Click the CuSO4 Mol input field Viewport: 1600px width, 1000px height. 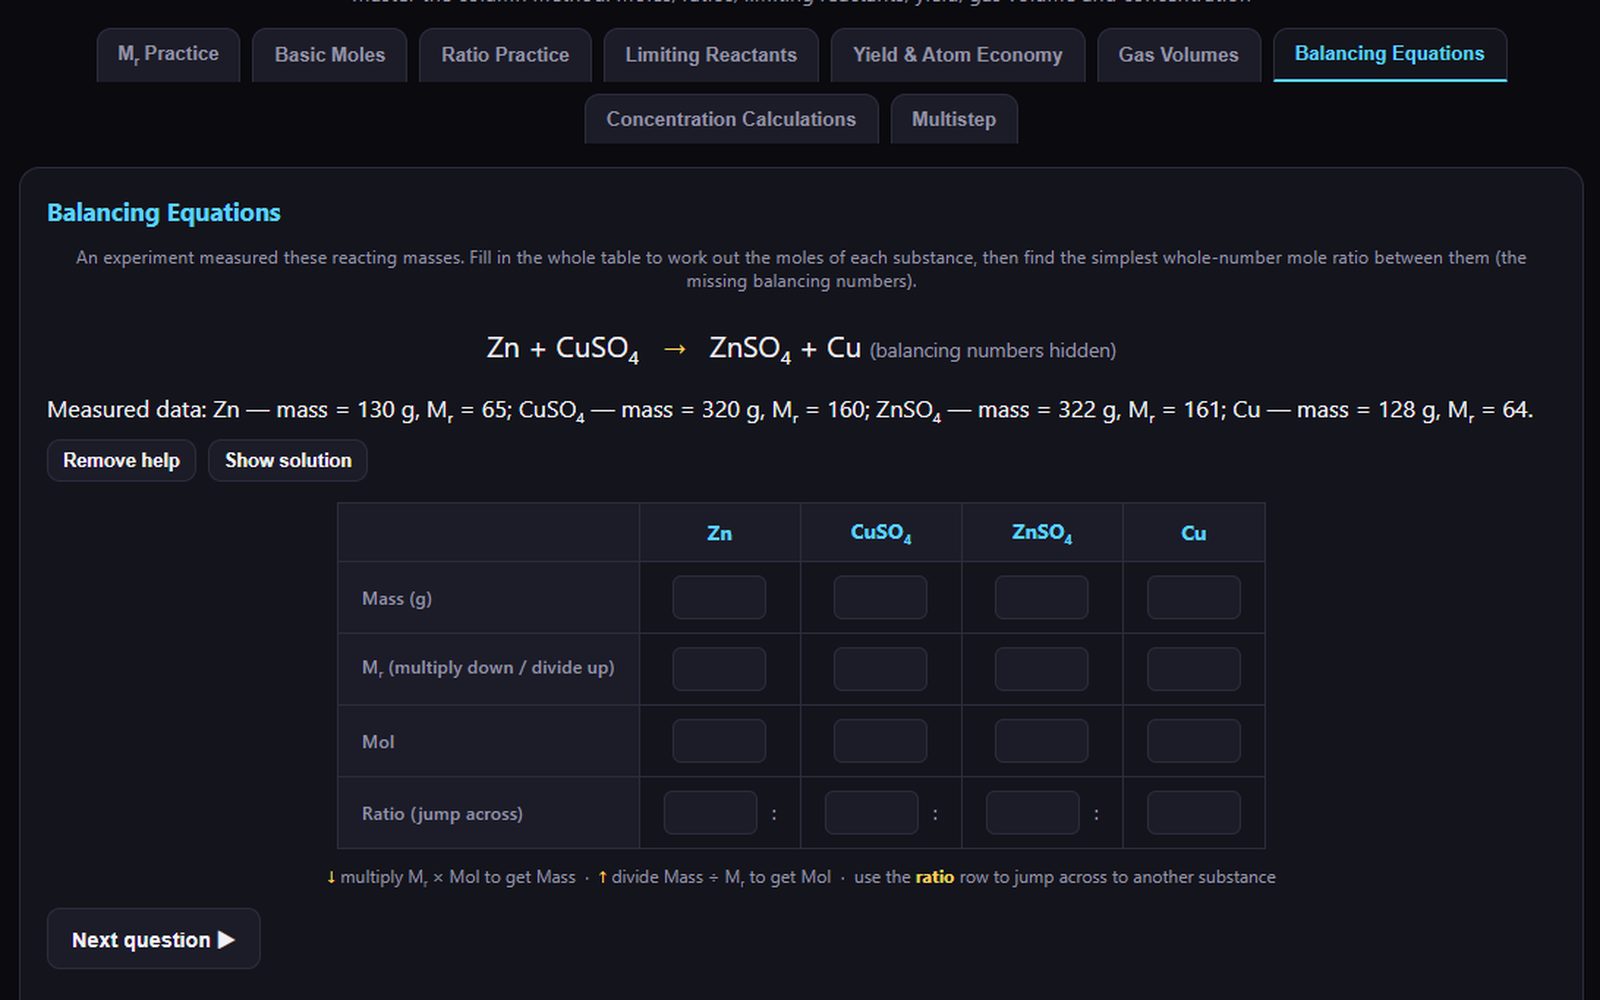(x=880, y=741)
